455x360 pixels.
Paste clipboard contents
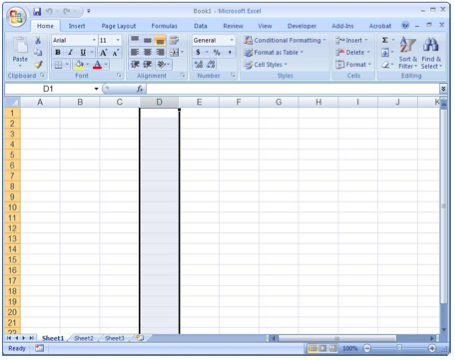(x=20, y=52)
